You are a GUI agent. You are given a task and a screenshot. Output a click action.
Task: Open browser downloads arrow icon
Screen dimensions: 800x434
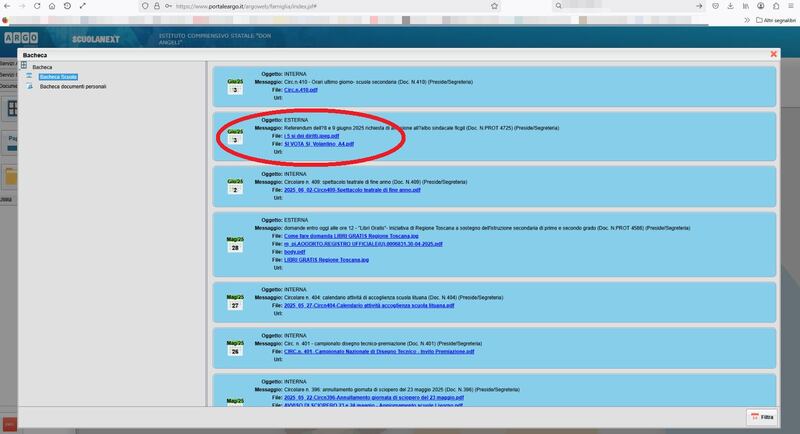click(731, 6)
